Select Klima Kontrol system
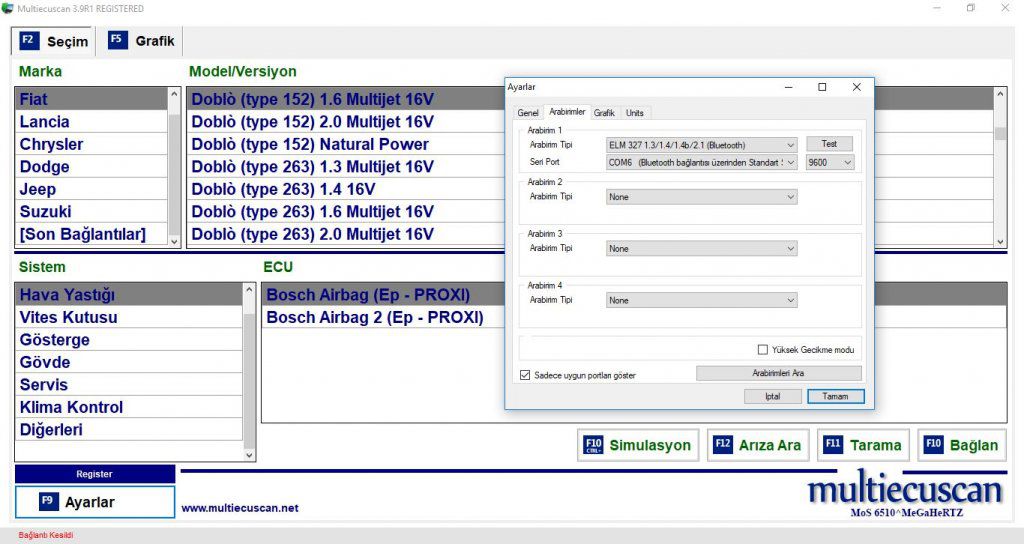1024x544 pixels. tap(129, 408)
